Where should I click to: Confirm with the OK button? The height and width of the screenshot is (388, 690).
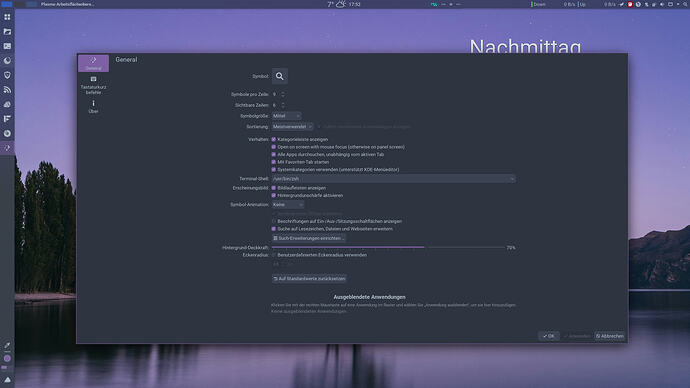click(x=549, y=336)
